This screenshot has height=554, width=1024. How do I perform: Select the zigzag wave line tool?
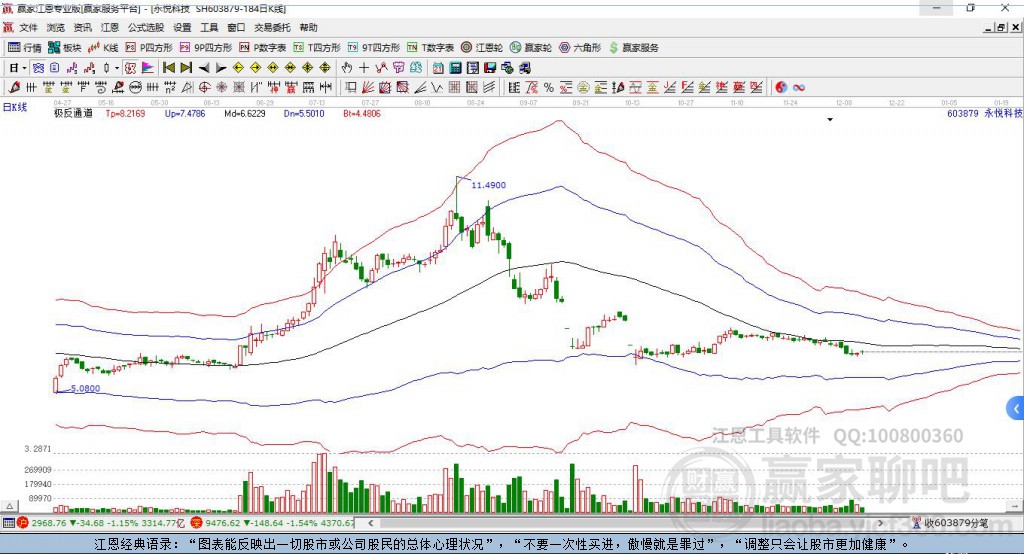(437, 88)
